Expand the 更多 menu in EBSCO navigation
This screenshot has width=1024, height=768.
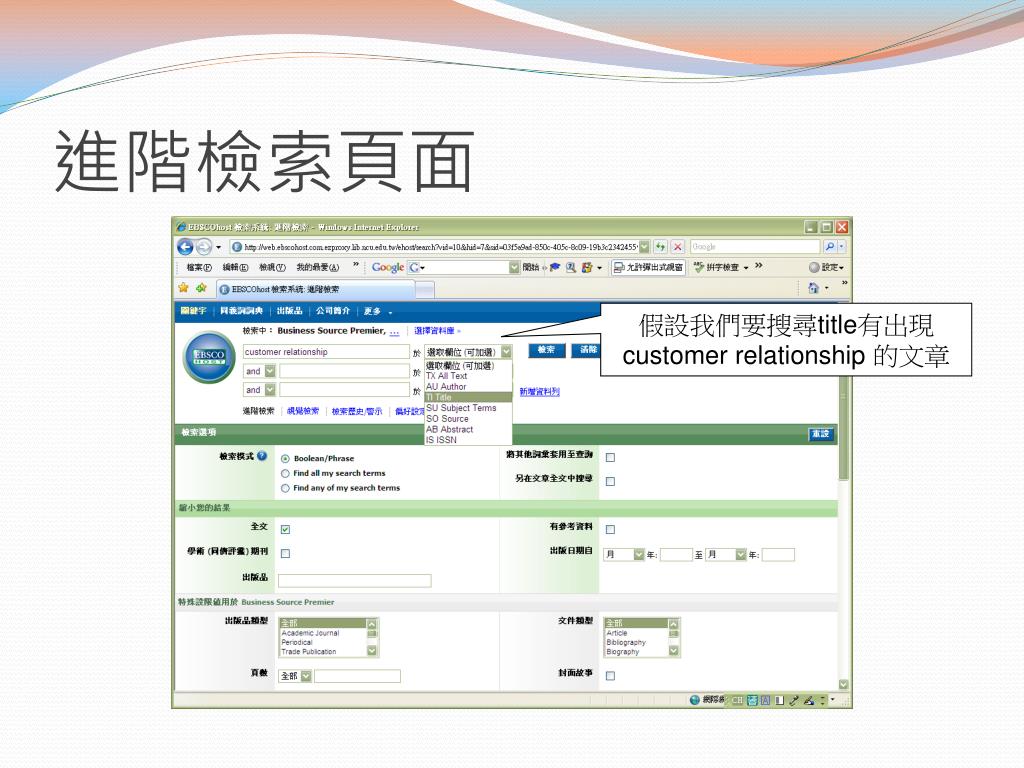(x=378, y=312)
